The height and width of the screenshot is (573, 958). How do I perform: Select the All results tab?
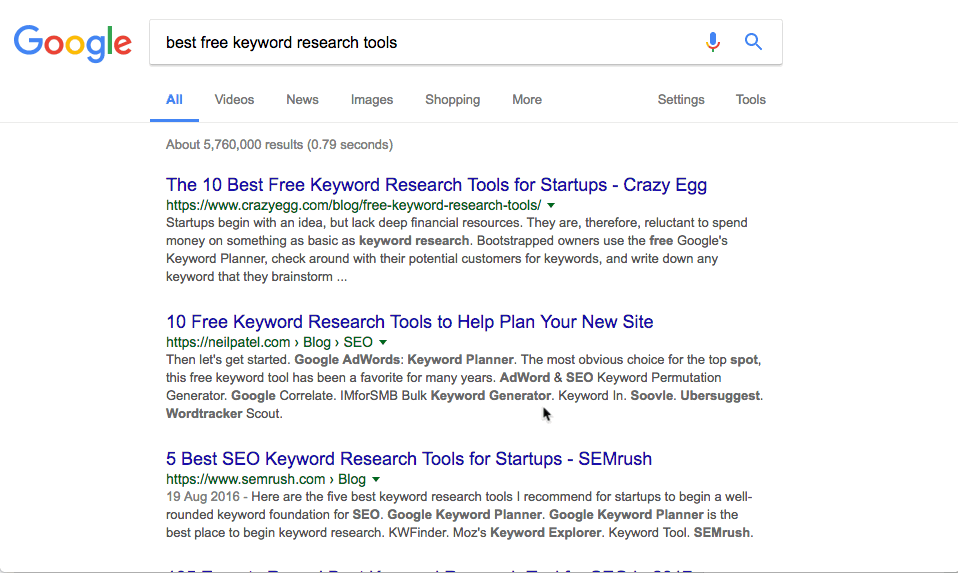click(x=174, y=100)
